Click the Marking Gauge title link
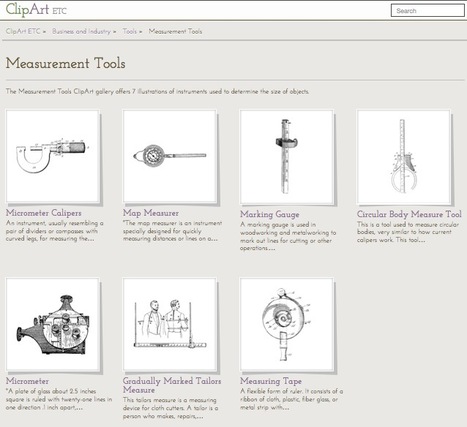The image size is (467, 427). coord(270,214)
